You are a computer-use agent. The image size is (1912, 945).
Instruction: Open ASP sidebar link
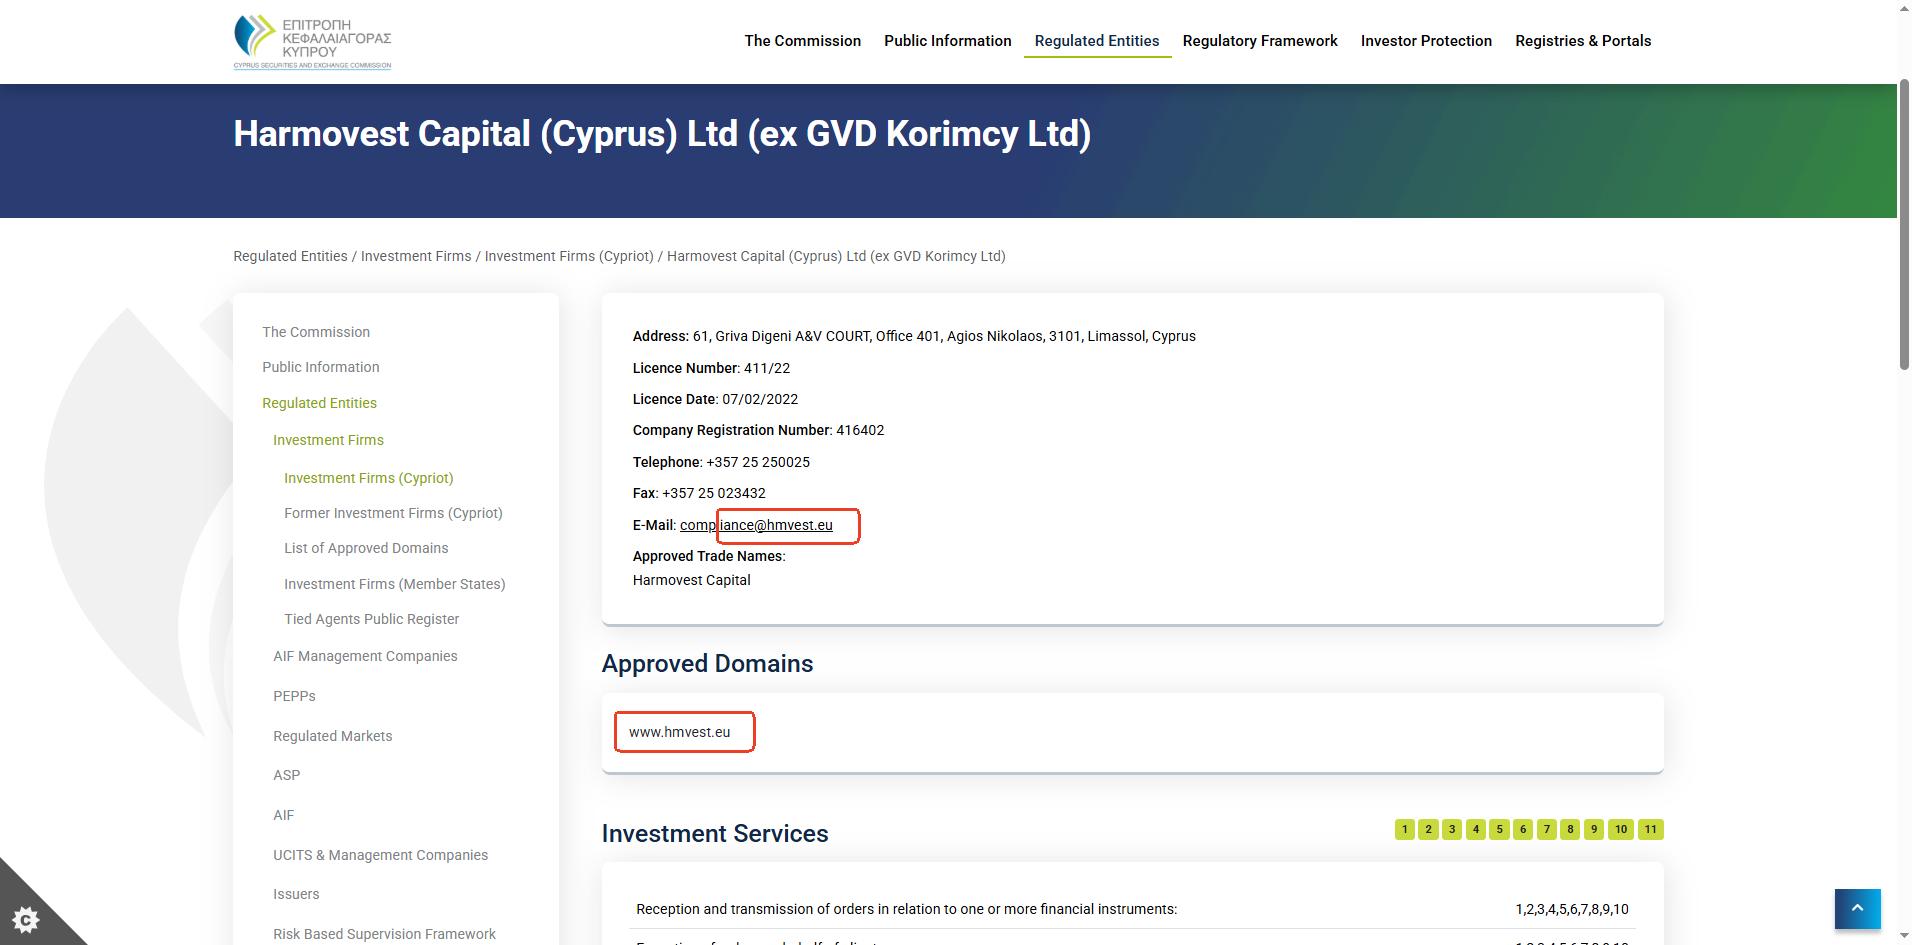coord(287,775)
